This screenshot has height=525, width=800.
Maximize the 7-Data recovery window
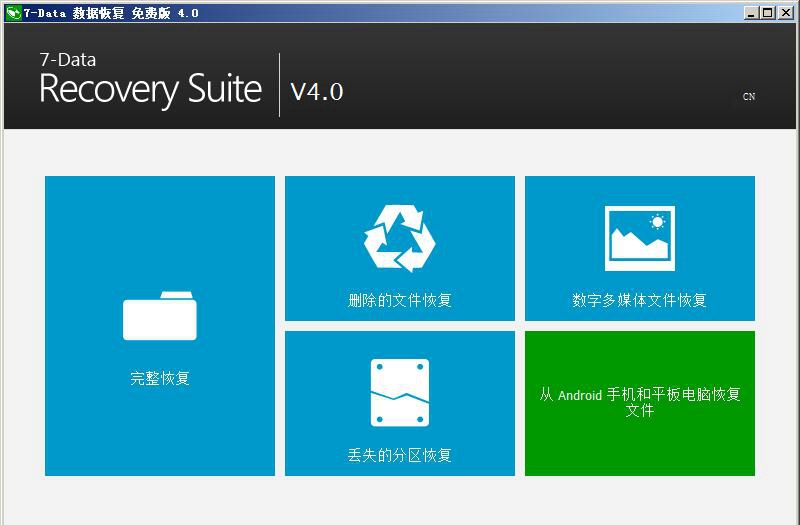(767, 13)
